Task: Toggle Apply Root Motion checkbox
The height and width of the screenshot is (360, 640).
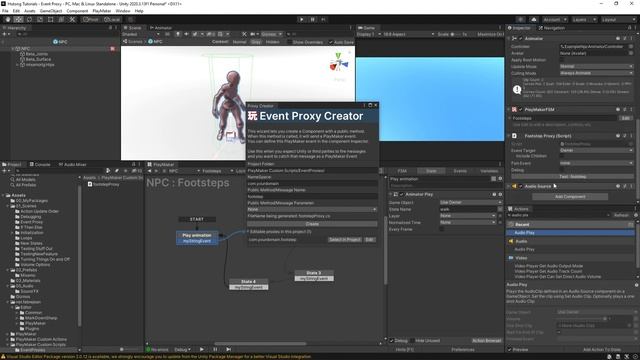Action: tap(562, 60)
